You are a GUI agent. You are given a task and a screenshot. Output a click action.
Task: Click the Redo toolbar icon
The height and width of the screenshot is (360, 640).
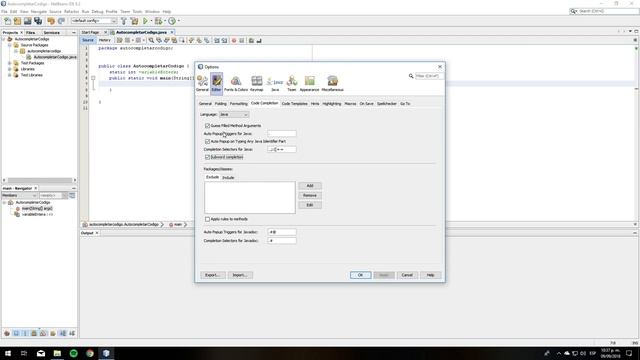point(61,21)
